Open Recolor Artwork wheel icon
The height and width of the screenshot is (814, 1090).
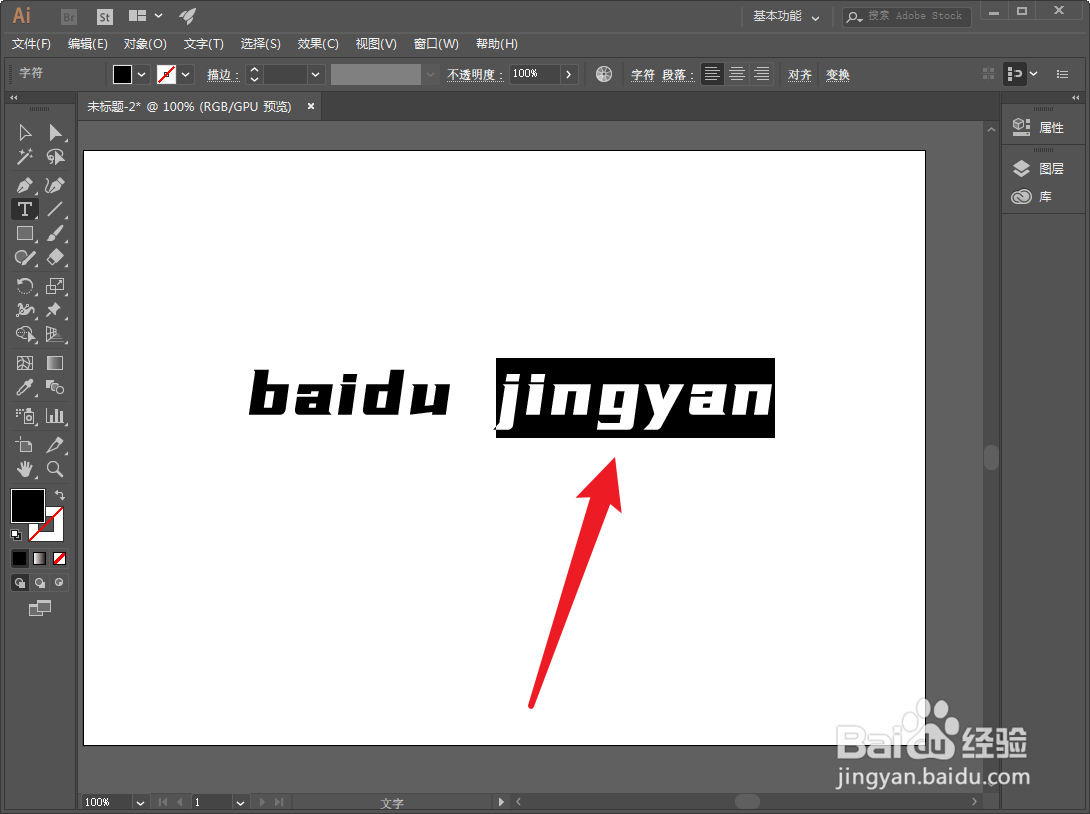(x=604, y=74)
